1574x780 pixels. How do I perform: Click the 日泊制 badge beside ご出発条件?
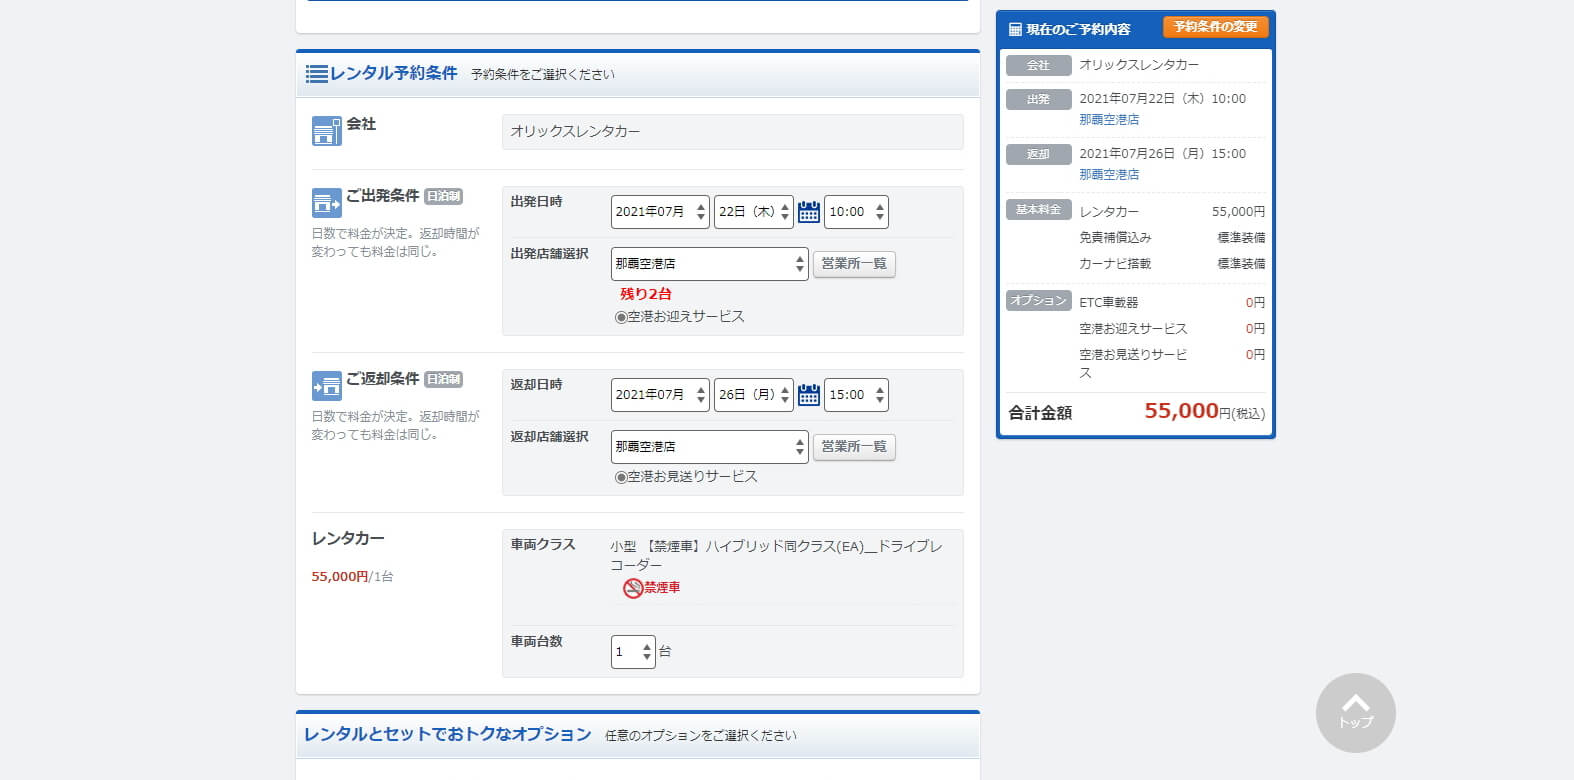pyautogui.click(x=443, y=197)
